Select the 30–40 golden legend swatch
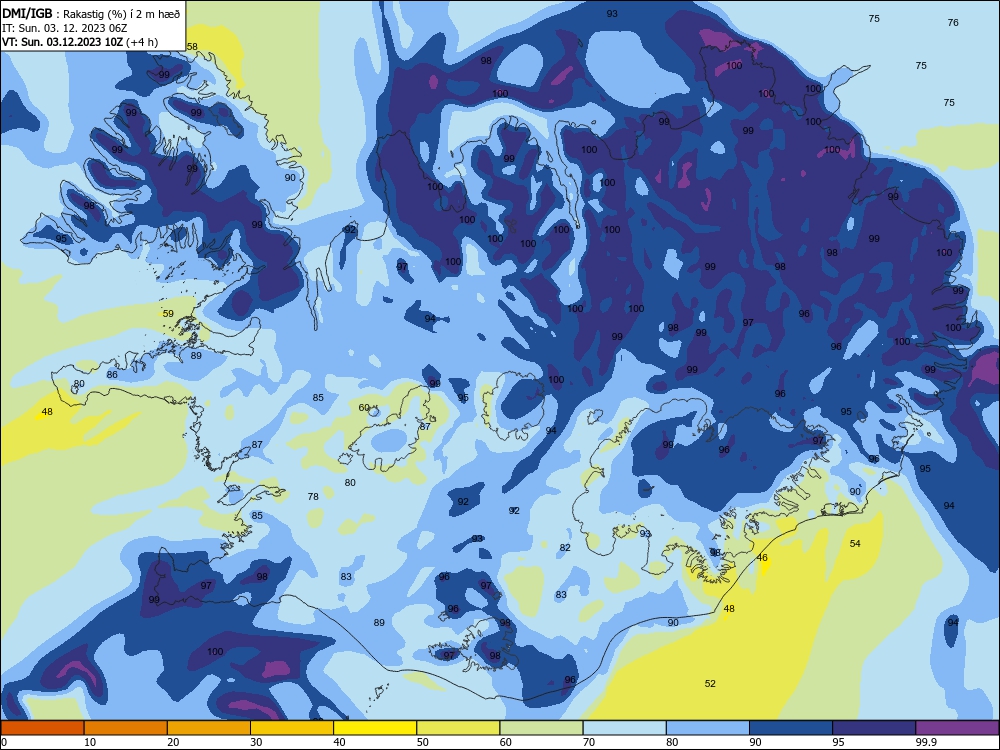1000x750 pixels. point(292,728)
